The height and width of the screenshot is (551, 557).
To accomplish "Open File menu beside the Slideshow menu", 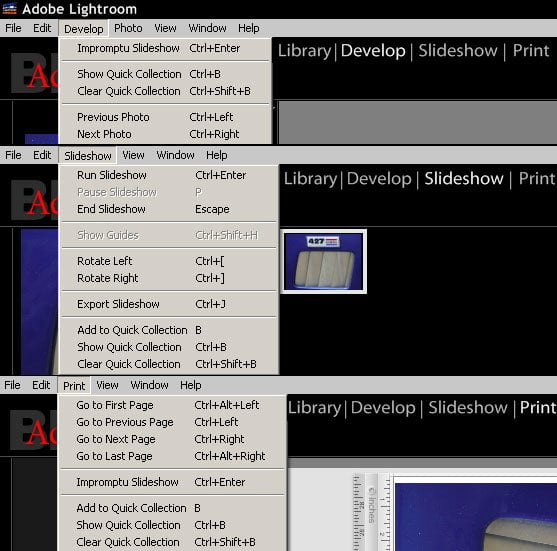I will pyautogui.click(x=13, y=155).
